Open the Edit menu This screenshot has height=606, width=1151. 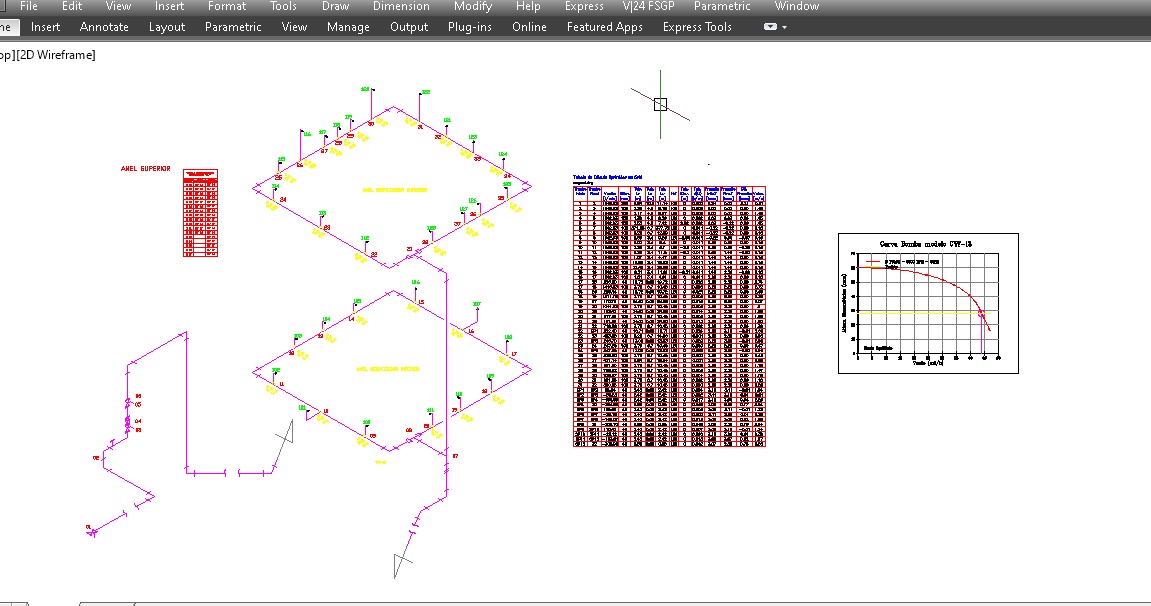72,6
